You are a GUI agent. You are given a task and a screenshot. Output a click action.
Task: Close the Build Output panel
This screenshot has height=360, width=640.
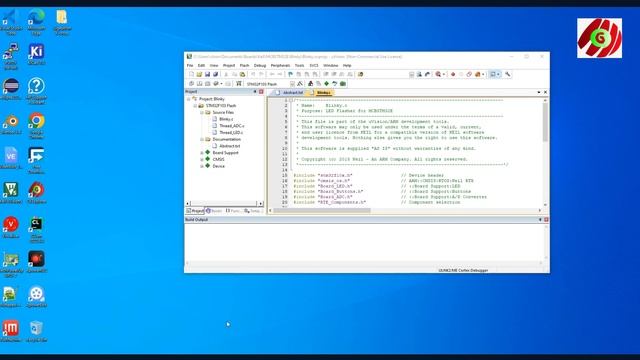click(546, 220)
